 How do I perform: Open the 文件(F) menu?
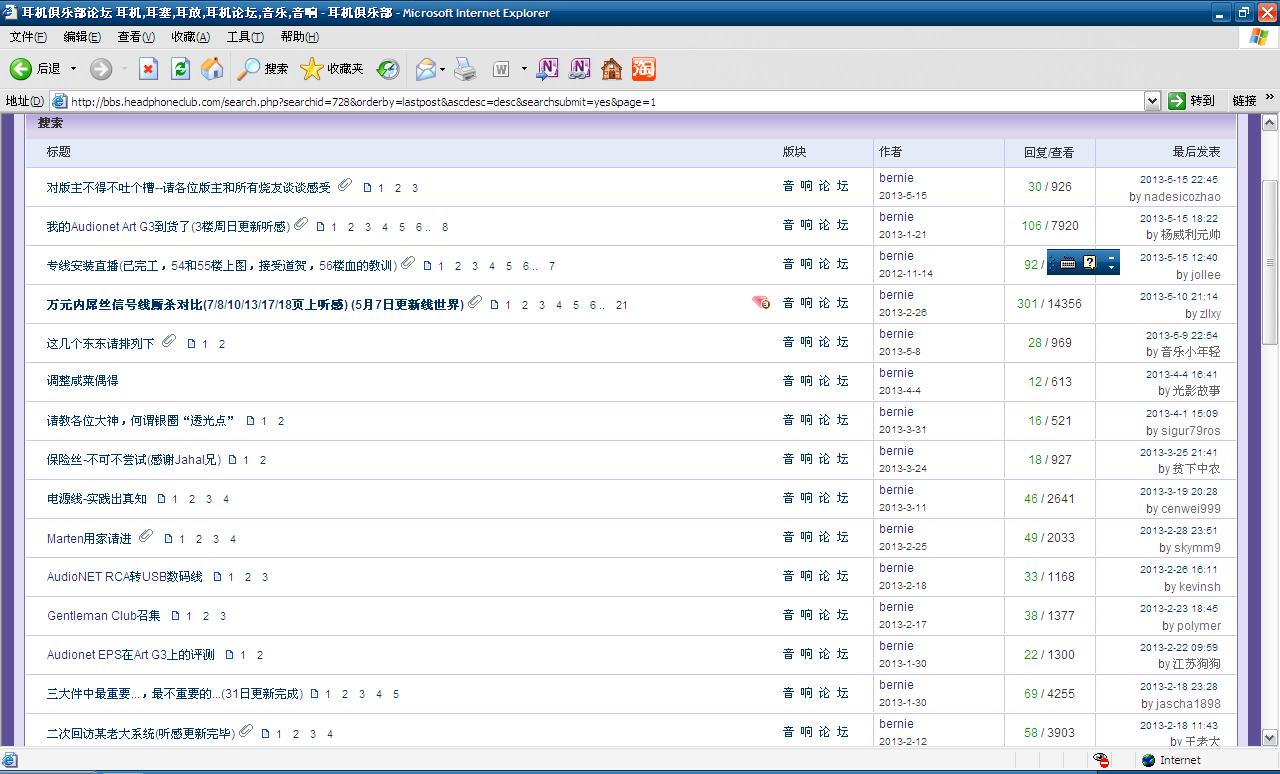coord(28,37)
